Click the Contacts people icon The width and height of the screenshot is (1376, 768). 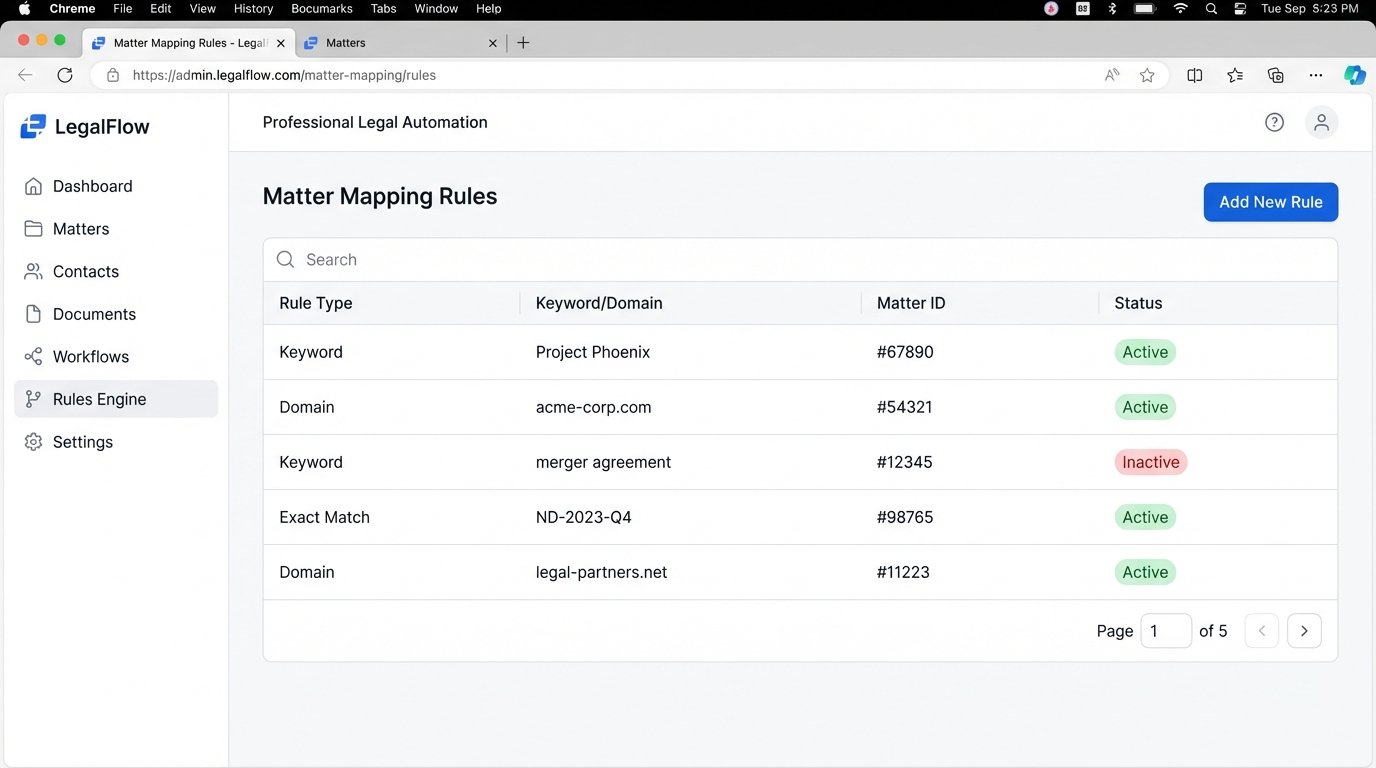pos(33,271)
